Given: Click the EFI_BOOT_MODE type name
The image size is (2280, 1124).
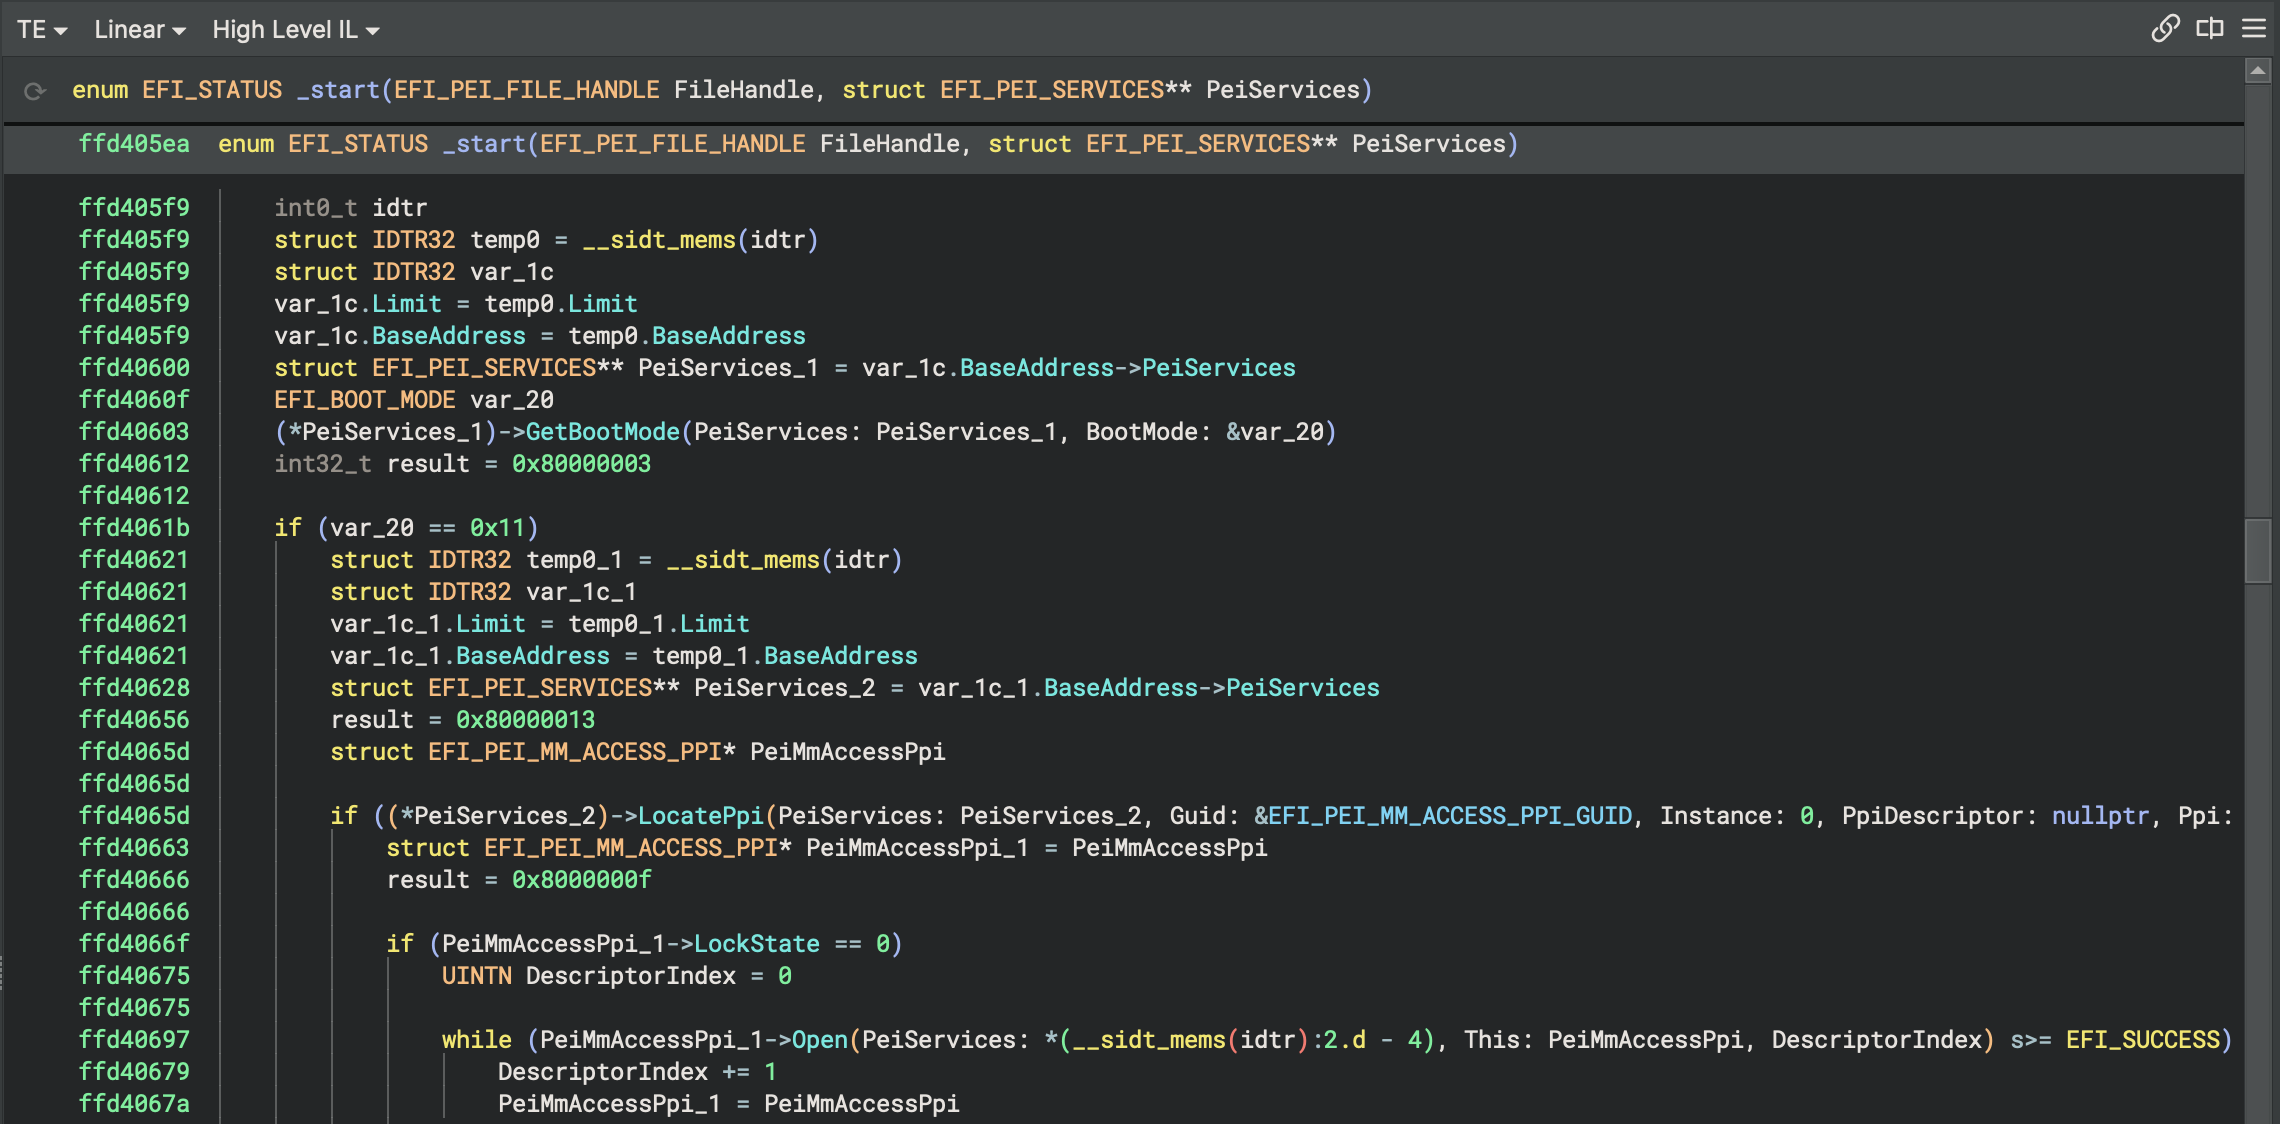Looking at the screenshot, I should pos(364,400).
